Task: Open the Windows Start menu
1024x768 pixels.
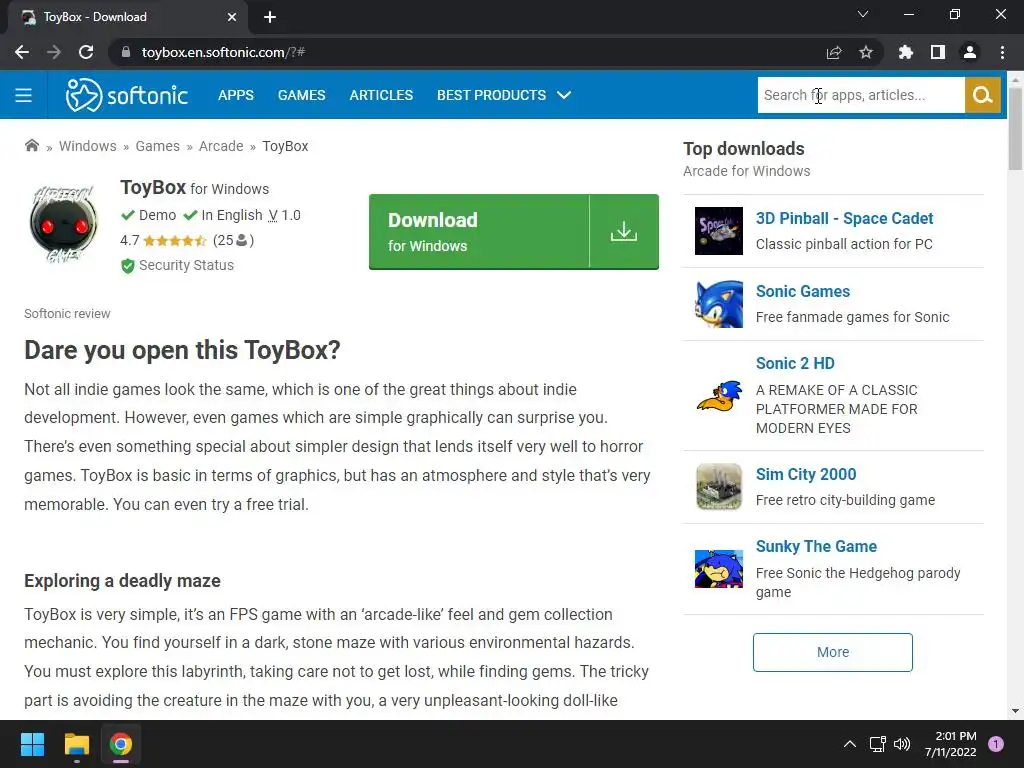Action: [x=32, y=744]
